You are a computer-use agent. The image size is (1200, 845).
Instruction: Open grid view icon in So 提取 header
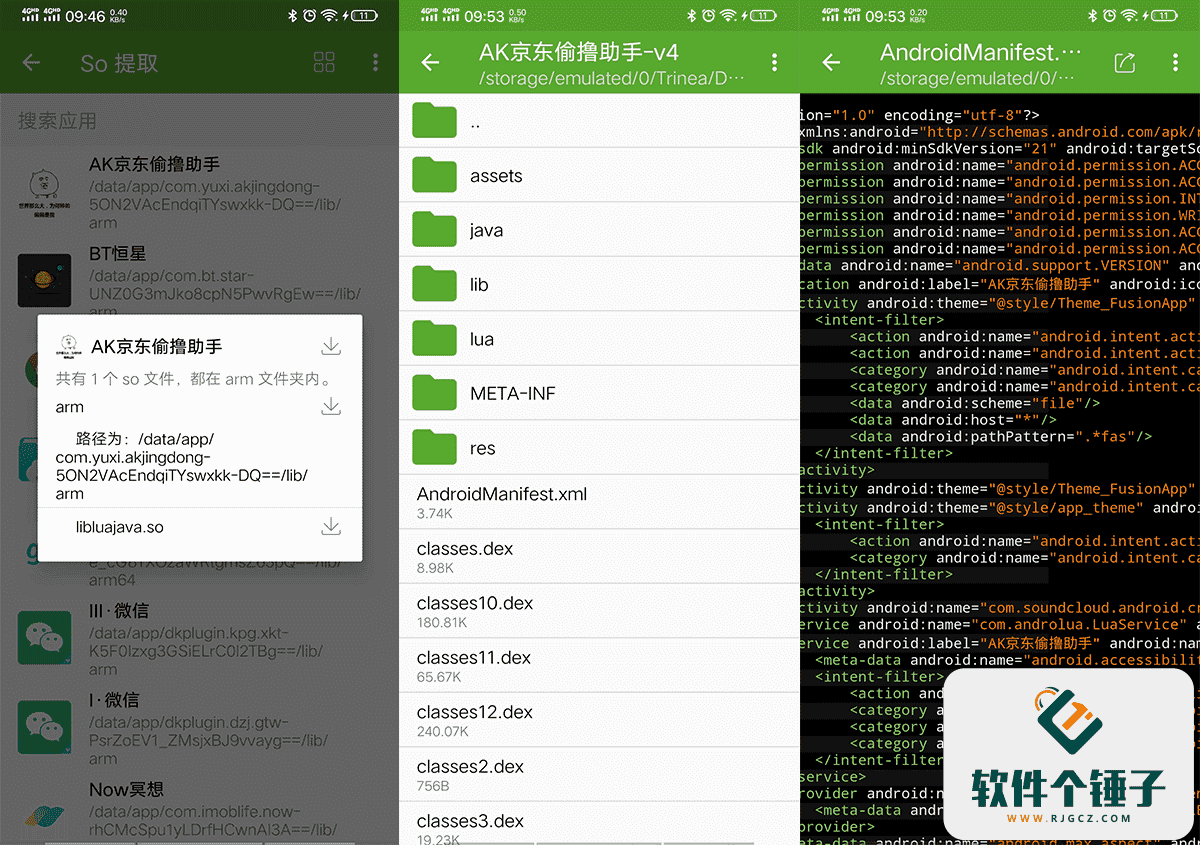click(324, 63)
